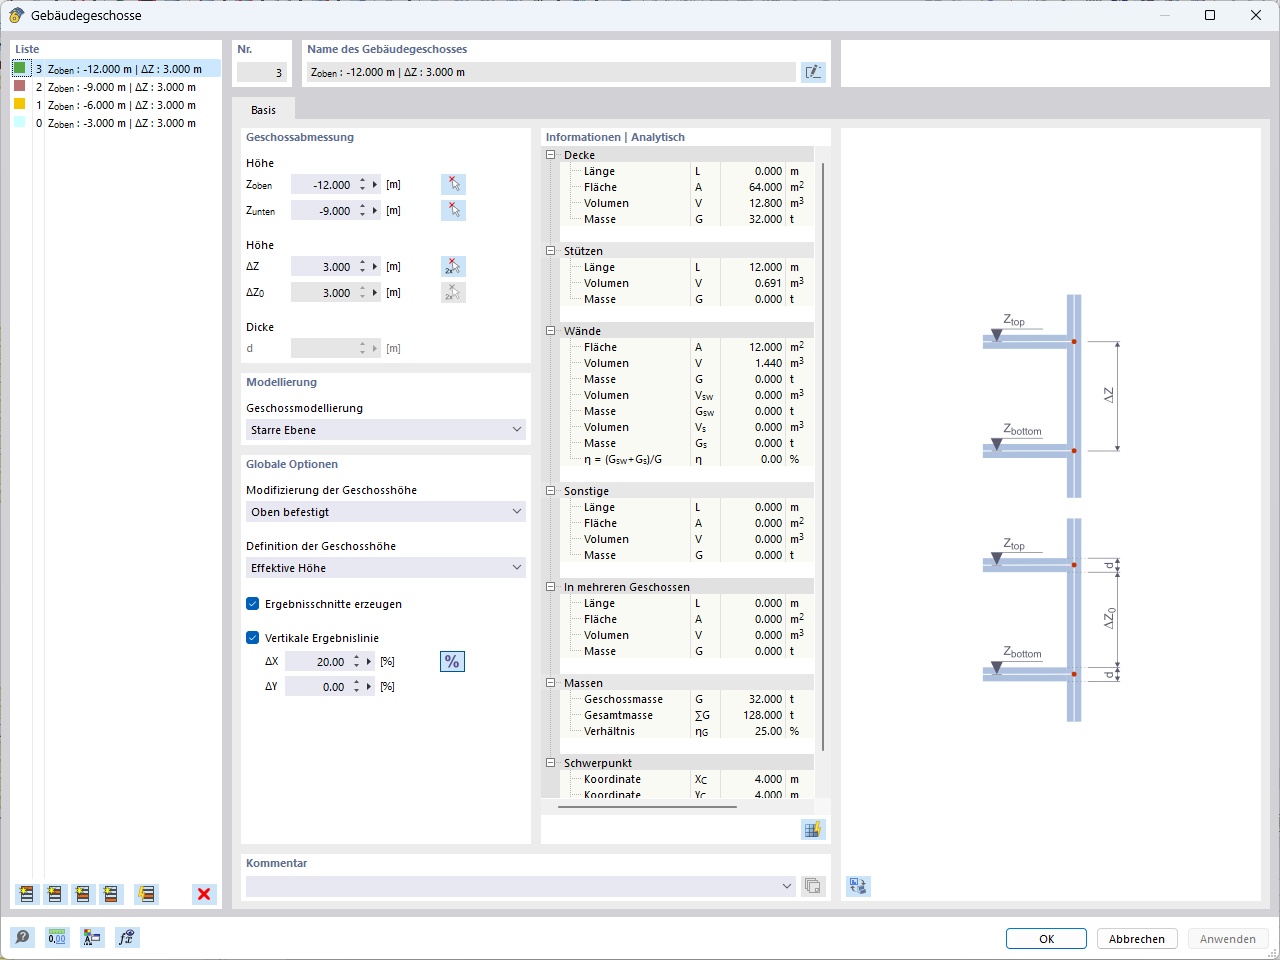Click the fourth new story icon under Liste
The height and width of the screenshot is (960, 1280).
tap(111, 894)
